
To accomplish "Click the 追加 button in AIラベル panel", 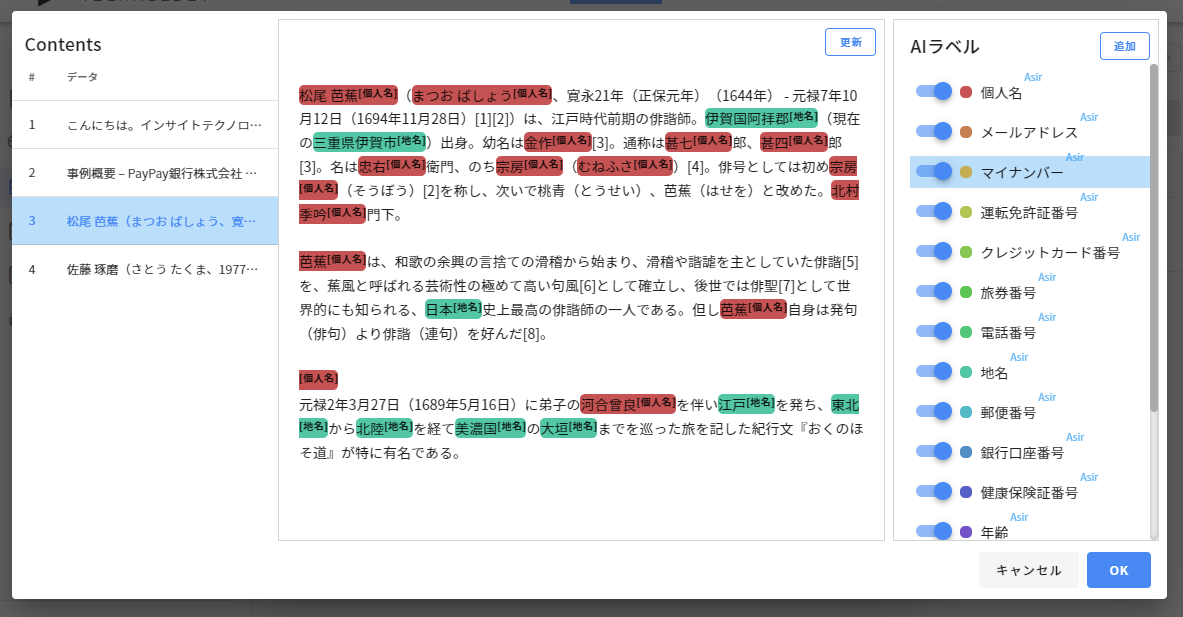I will click(1124, 46).
